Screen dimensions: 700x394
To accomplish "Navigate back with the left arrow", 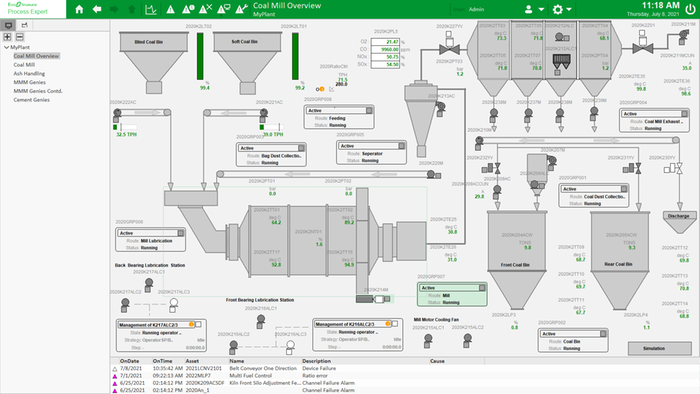I will (x=97, y=9).
